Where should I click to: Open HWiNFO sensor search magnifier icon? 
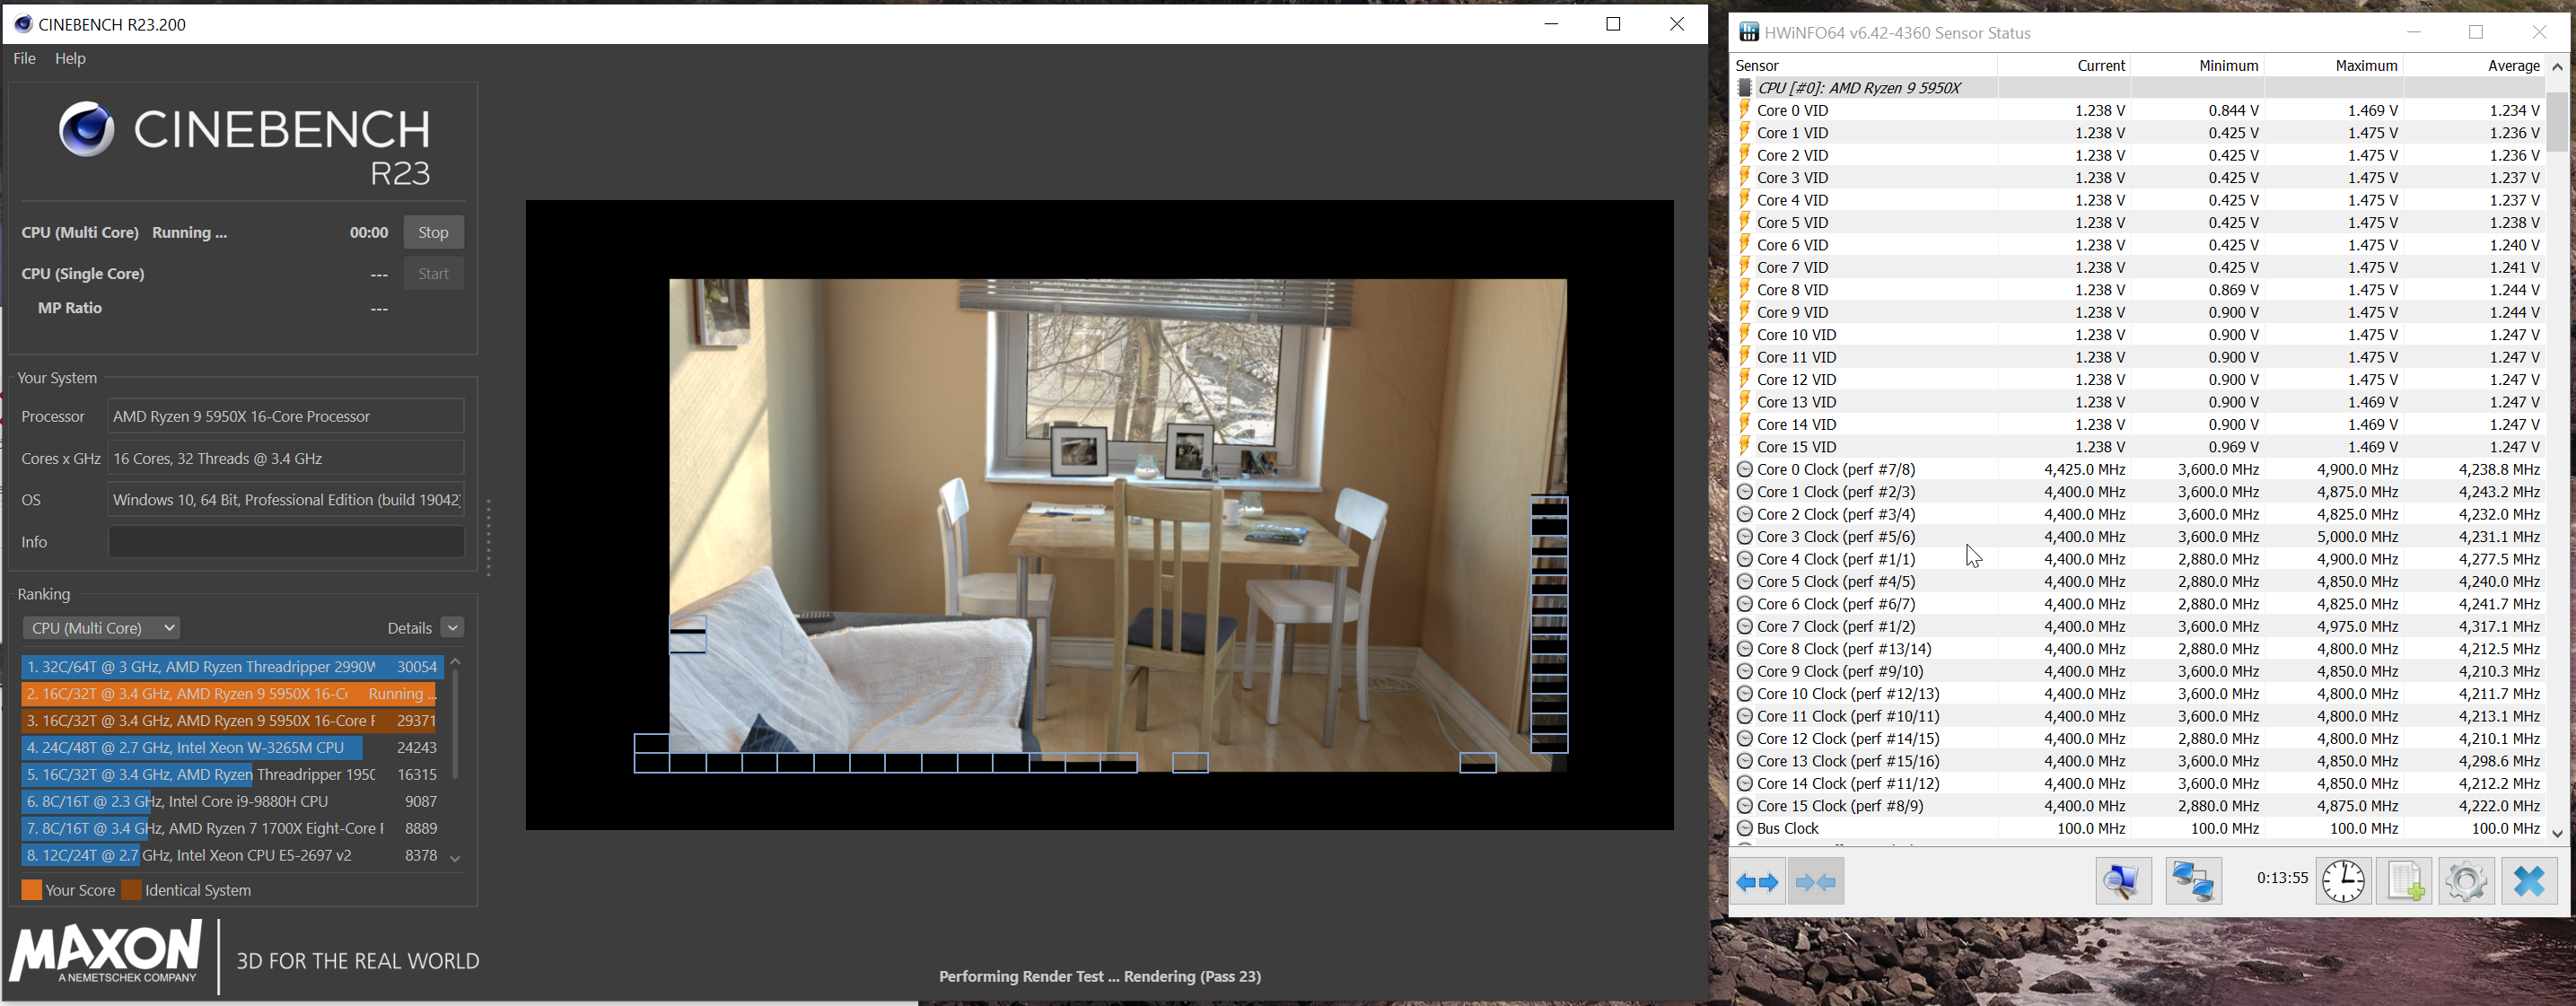pyautogui.click(x=2122, y=882)
